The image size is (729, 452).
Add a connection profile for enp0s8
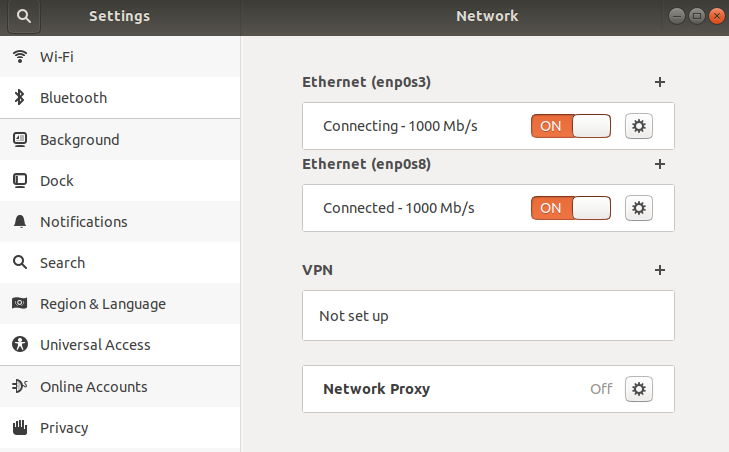[x=660, y=164]
